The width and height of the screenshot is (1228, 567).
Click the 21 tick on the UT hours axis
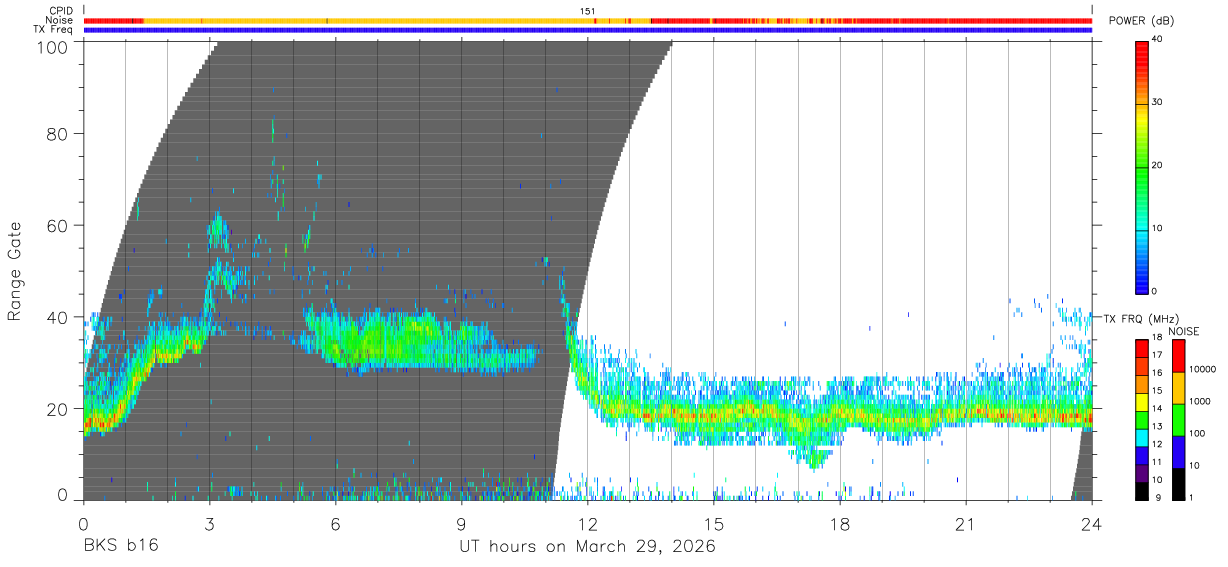point(966,523)
